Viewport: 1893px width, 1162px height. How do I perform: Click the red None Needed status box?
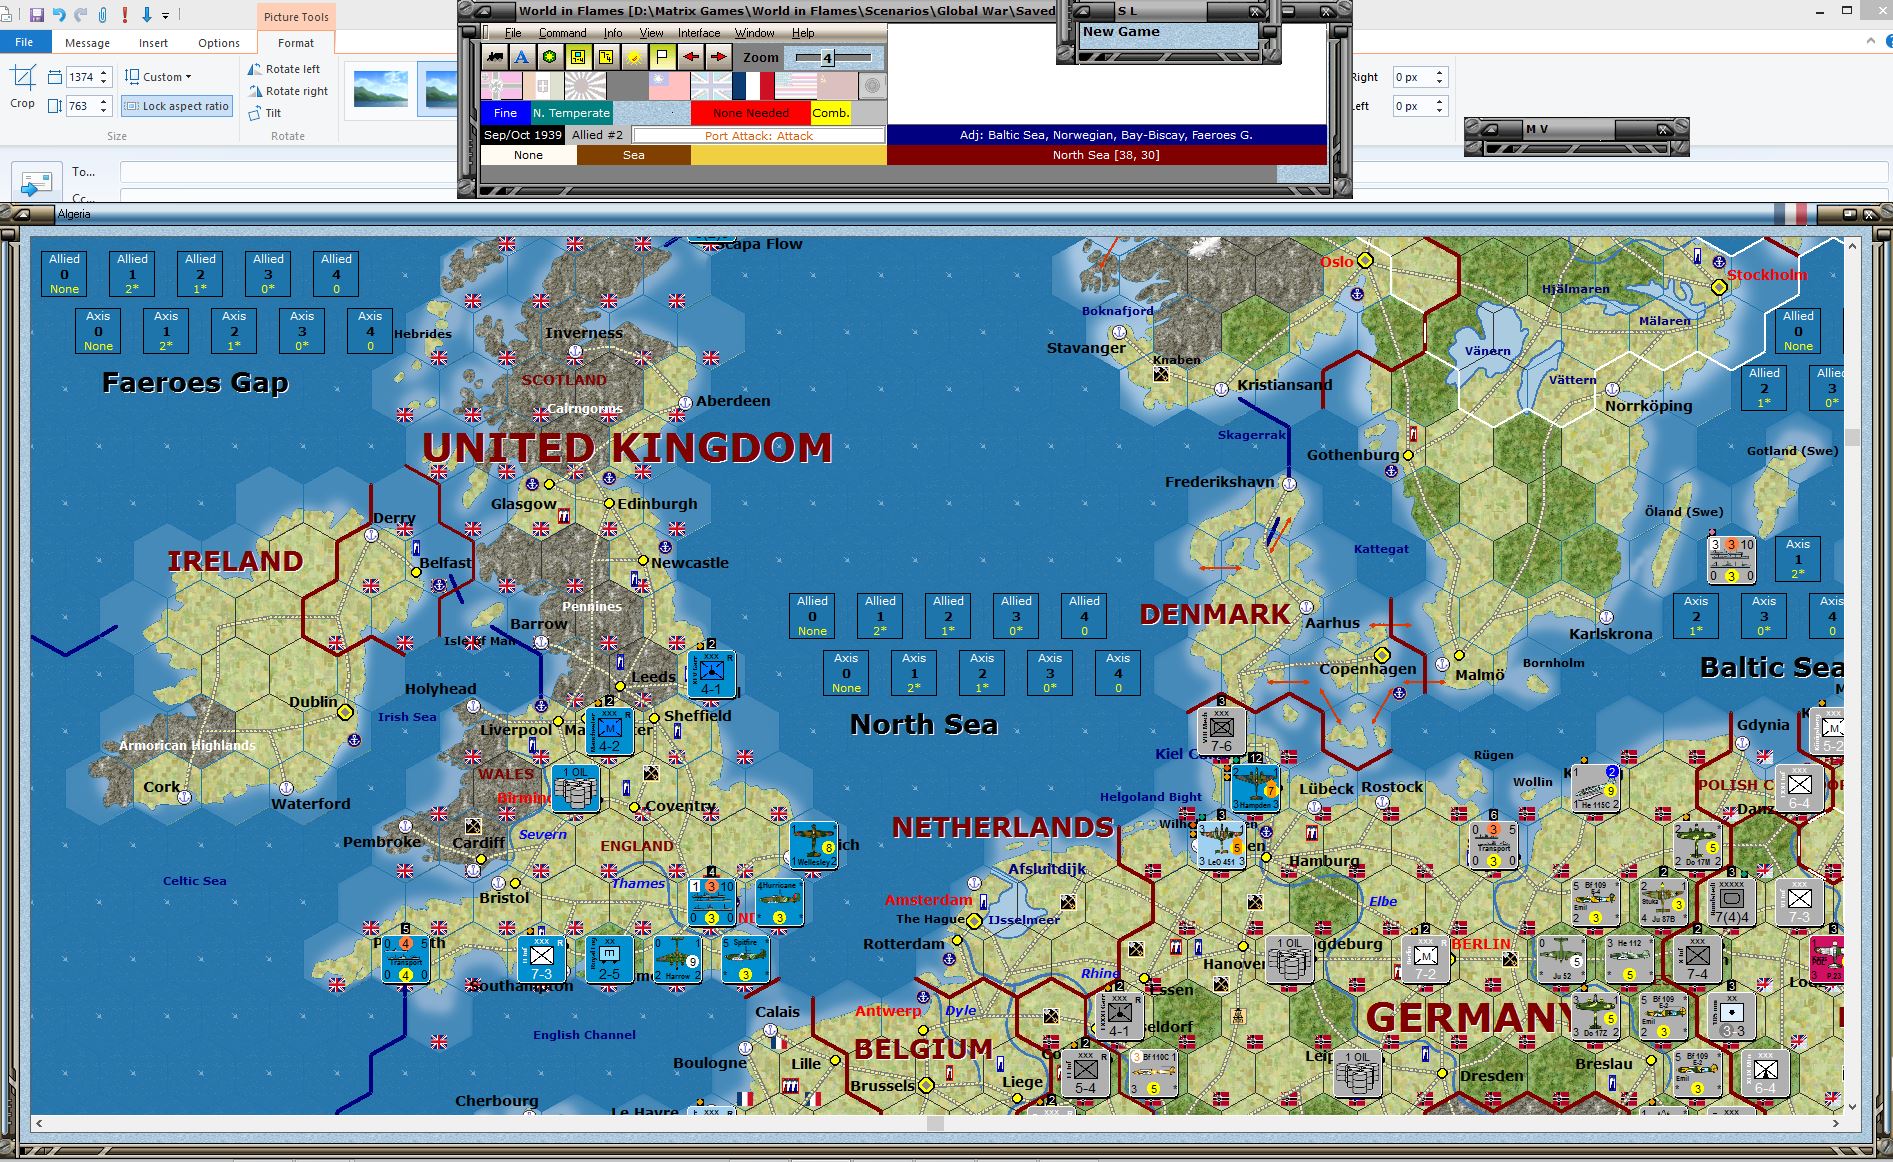750,113
